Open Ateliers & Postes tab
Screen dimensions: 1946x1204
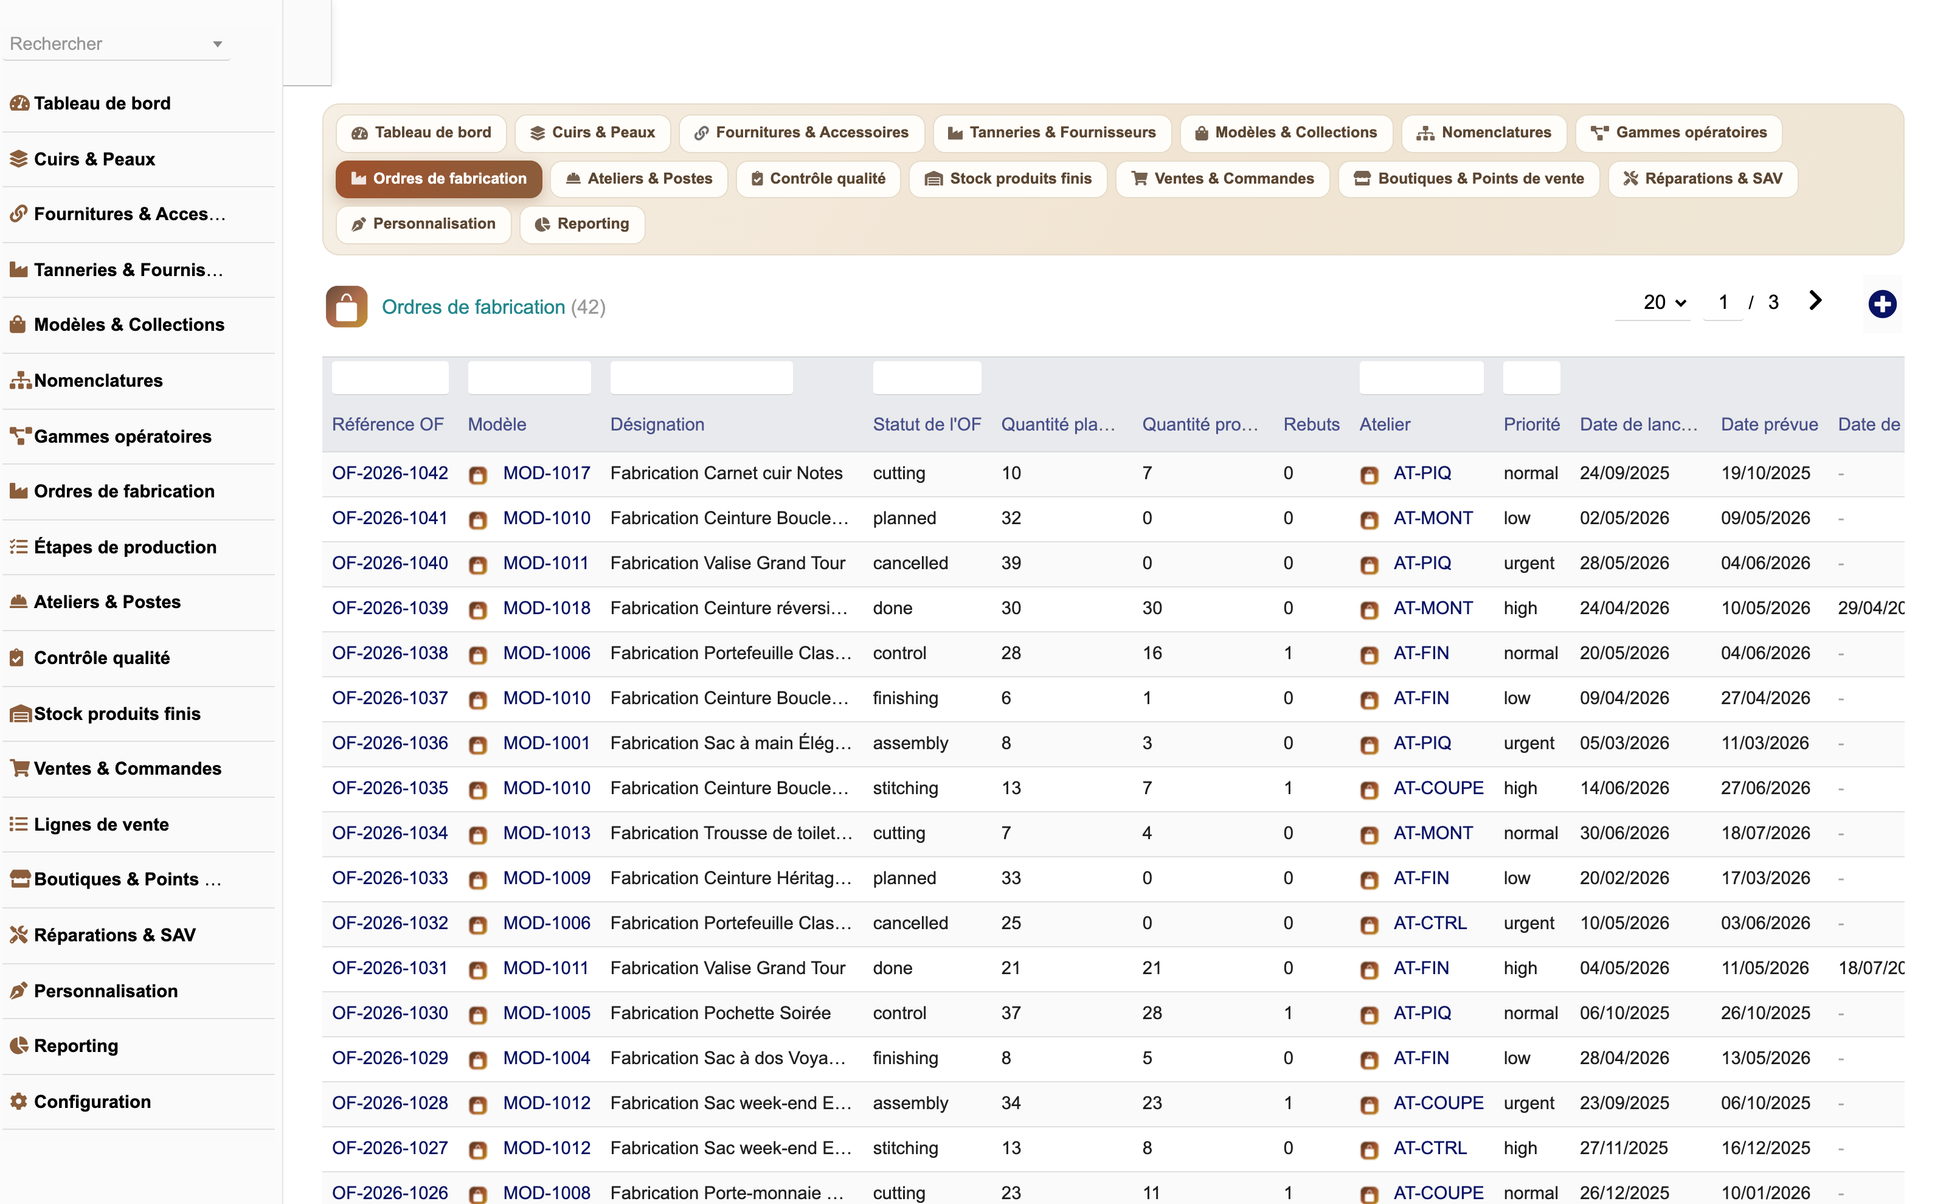tap(639, 179)
